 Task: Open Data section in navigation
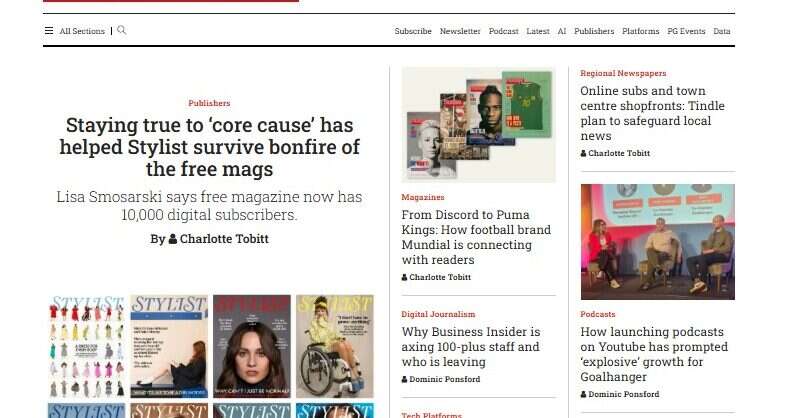(x=721, y=31)
